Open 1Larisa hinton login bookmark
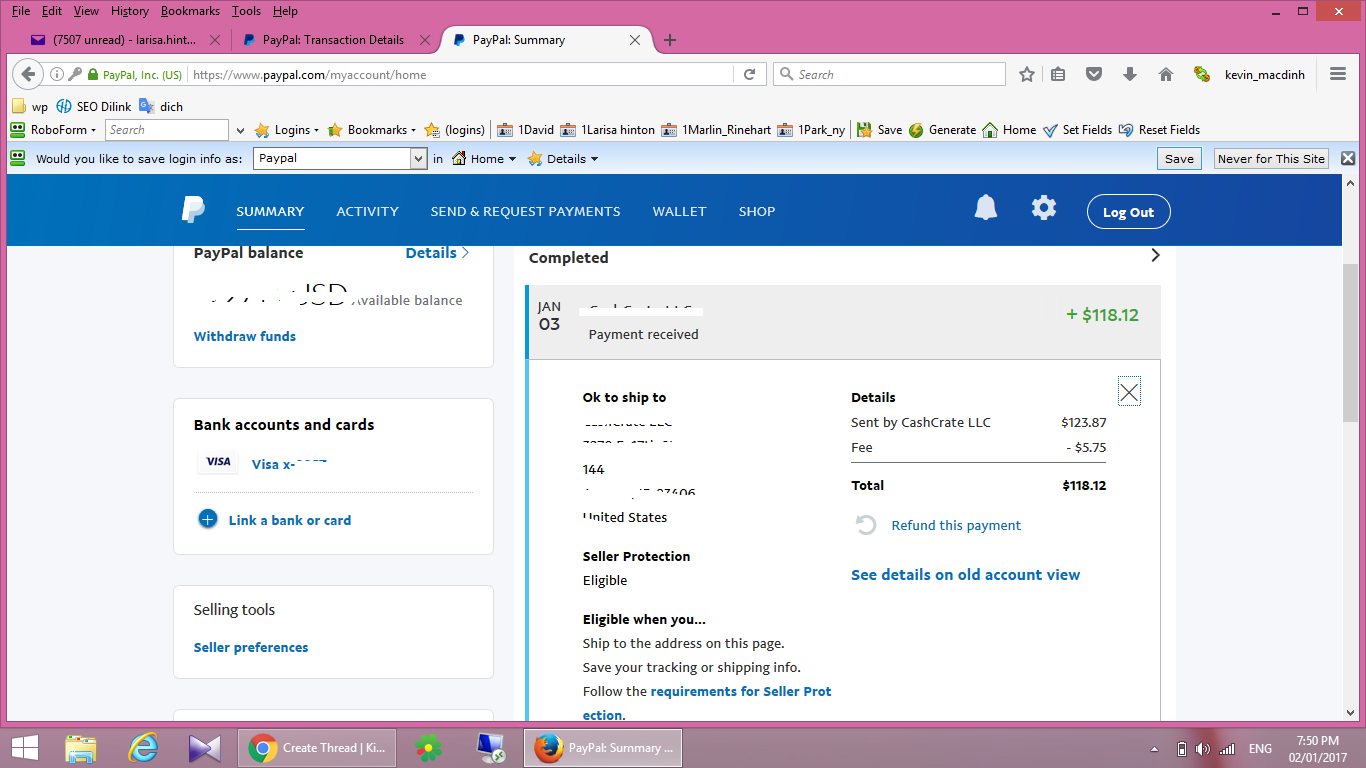Viewport: 1366px width, 768px height. (x=608, y=130)
